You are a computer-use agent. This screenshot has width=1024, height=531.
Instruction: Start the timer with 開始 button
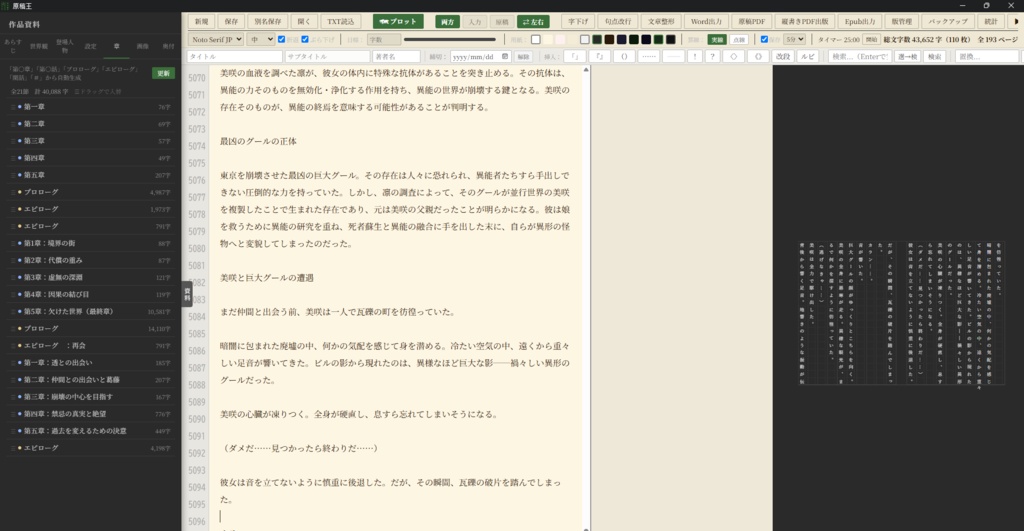pyautogui.click(x=871, y=39)
